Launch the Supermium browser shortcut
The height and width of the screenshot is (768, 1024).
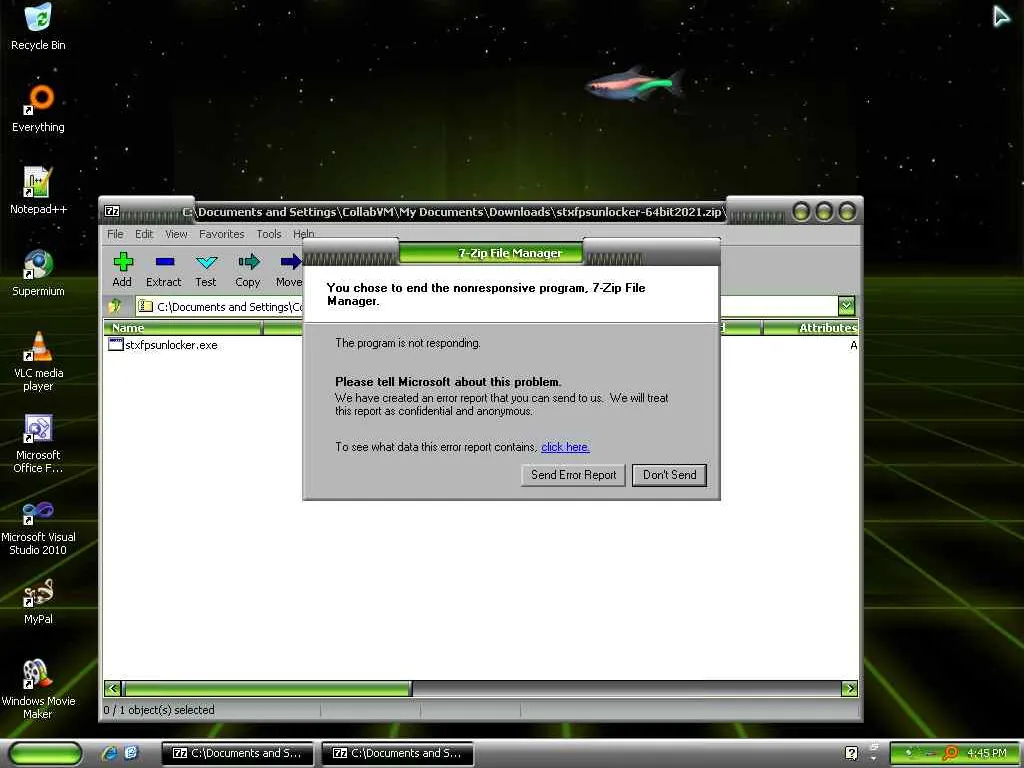38,273
